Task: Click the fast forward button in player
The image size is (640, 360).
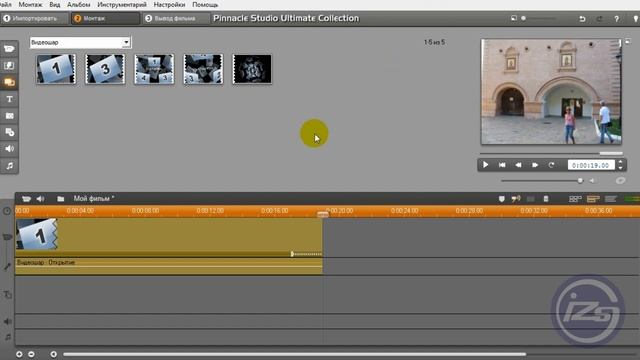Action: point(535,165)
